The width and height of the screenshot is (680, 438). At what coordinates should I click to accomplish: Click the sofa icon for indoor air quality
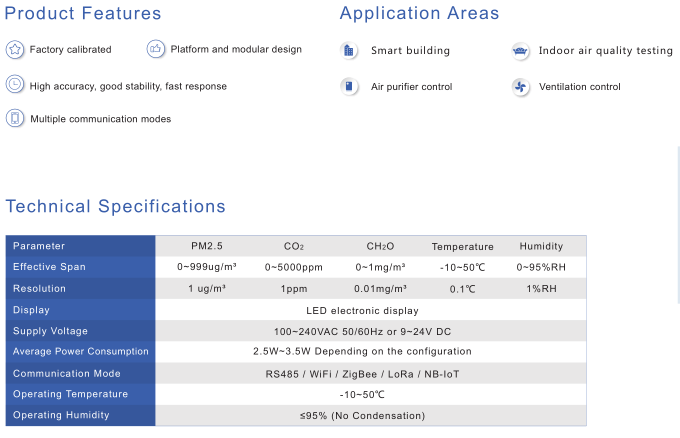pyautogui.click(x=520, y=51)
